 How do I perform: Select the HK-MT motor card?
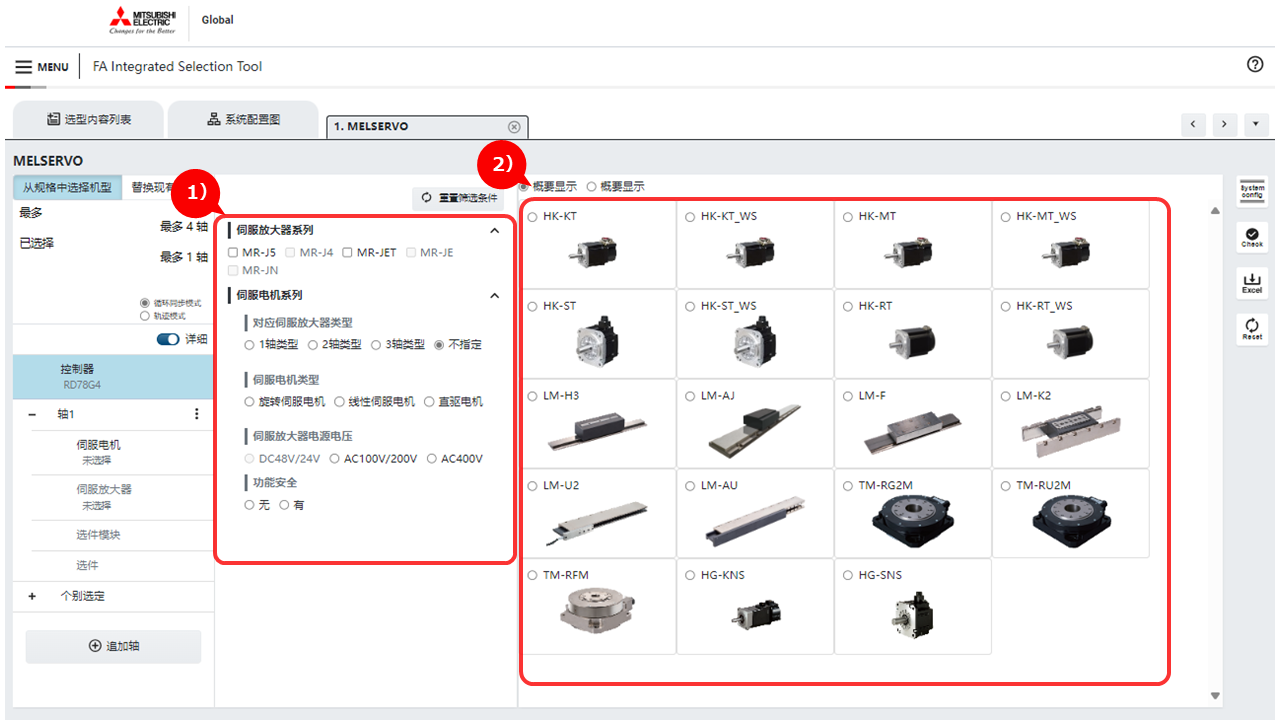pyautogui.click(x=912, y=245)
